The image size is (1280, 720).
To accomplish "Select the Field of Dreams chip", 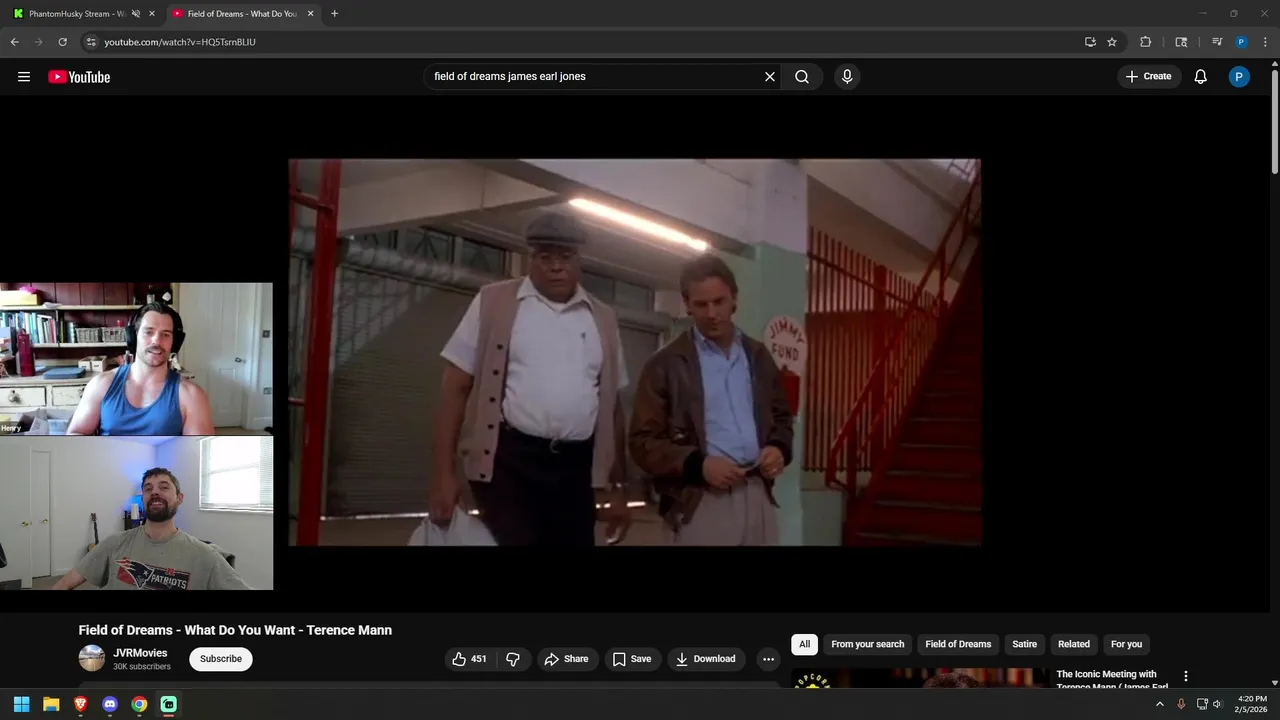I will [x=958, y=644].
